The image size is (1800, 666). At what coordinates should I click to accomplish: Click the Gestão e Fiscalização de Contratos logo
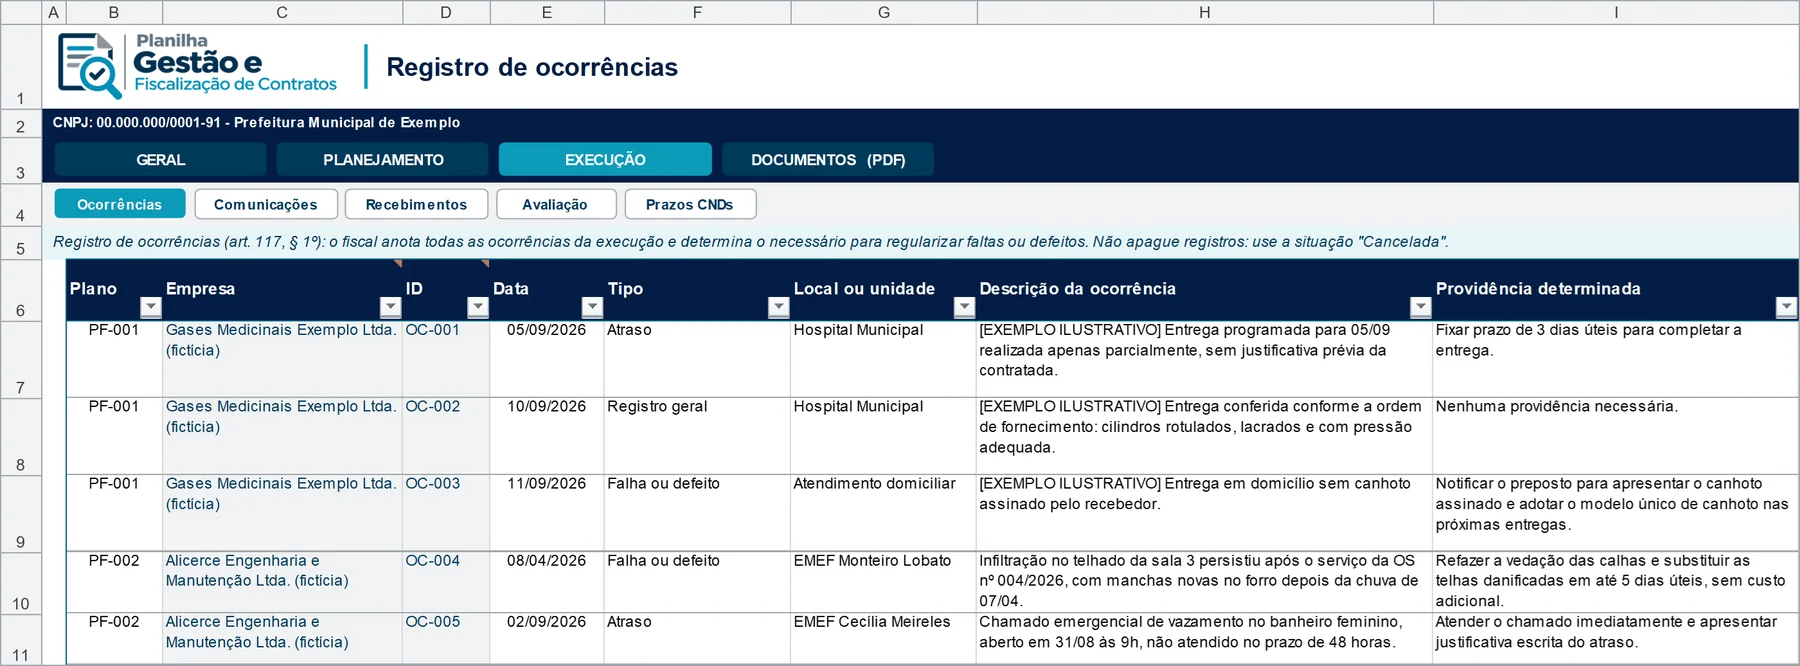(x=197, y=66)
